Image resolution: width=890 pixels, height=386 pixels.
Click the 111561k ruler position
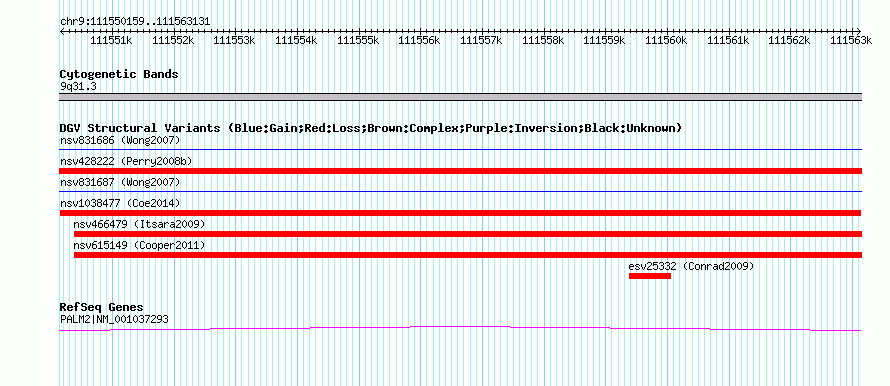(x=728, y=40)
